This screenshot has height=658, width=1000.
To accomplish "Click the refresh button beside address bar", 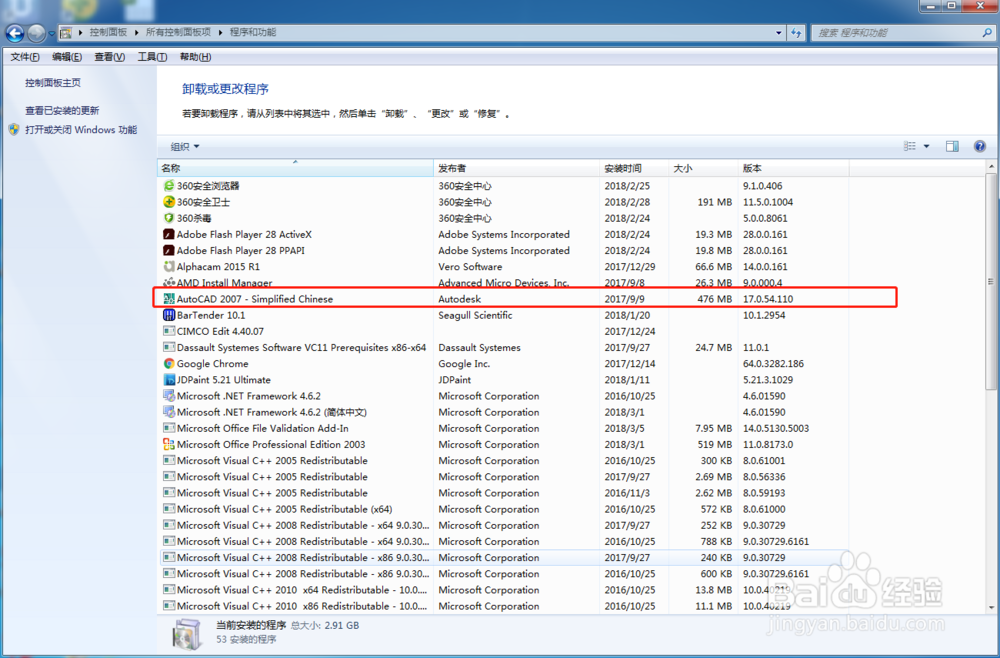I will [x=796, y=33].
